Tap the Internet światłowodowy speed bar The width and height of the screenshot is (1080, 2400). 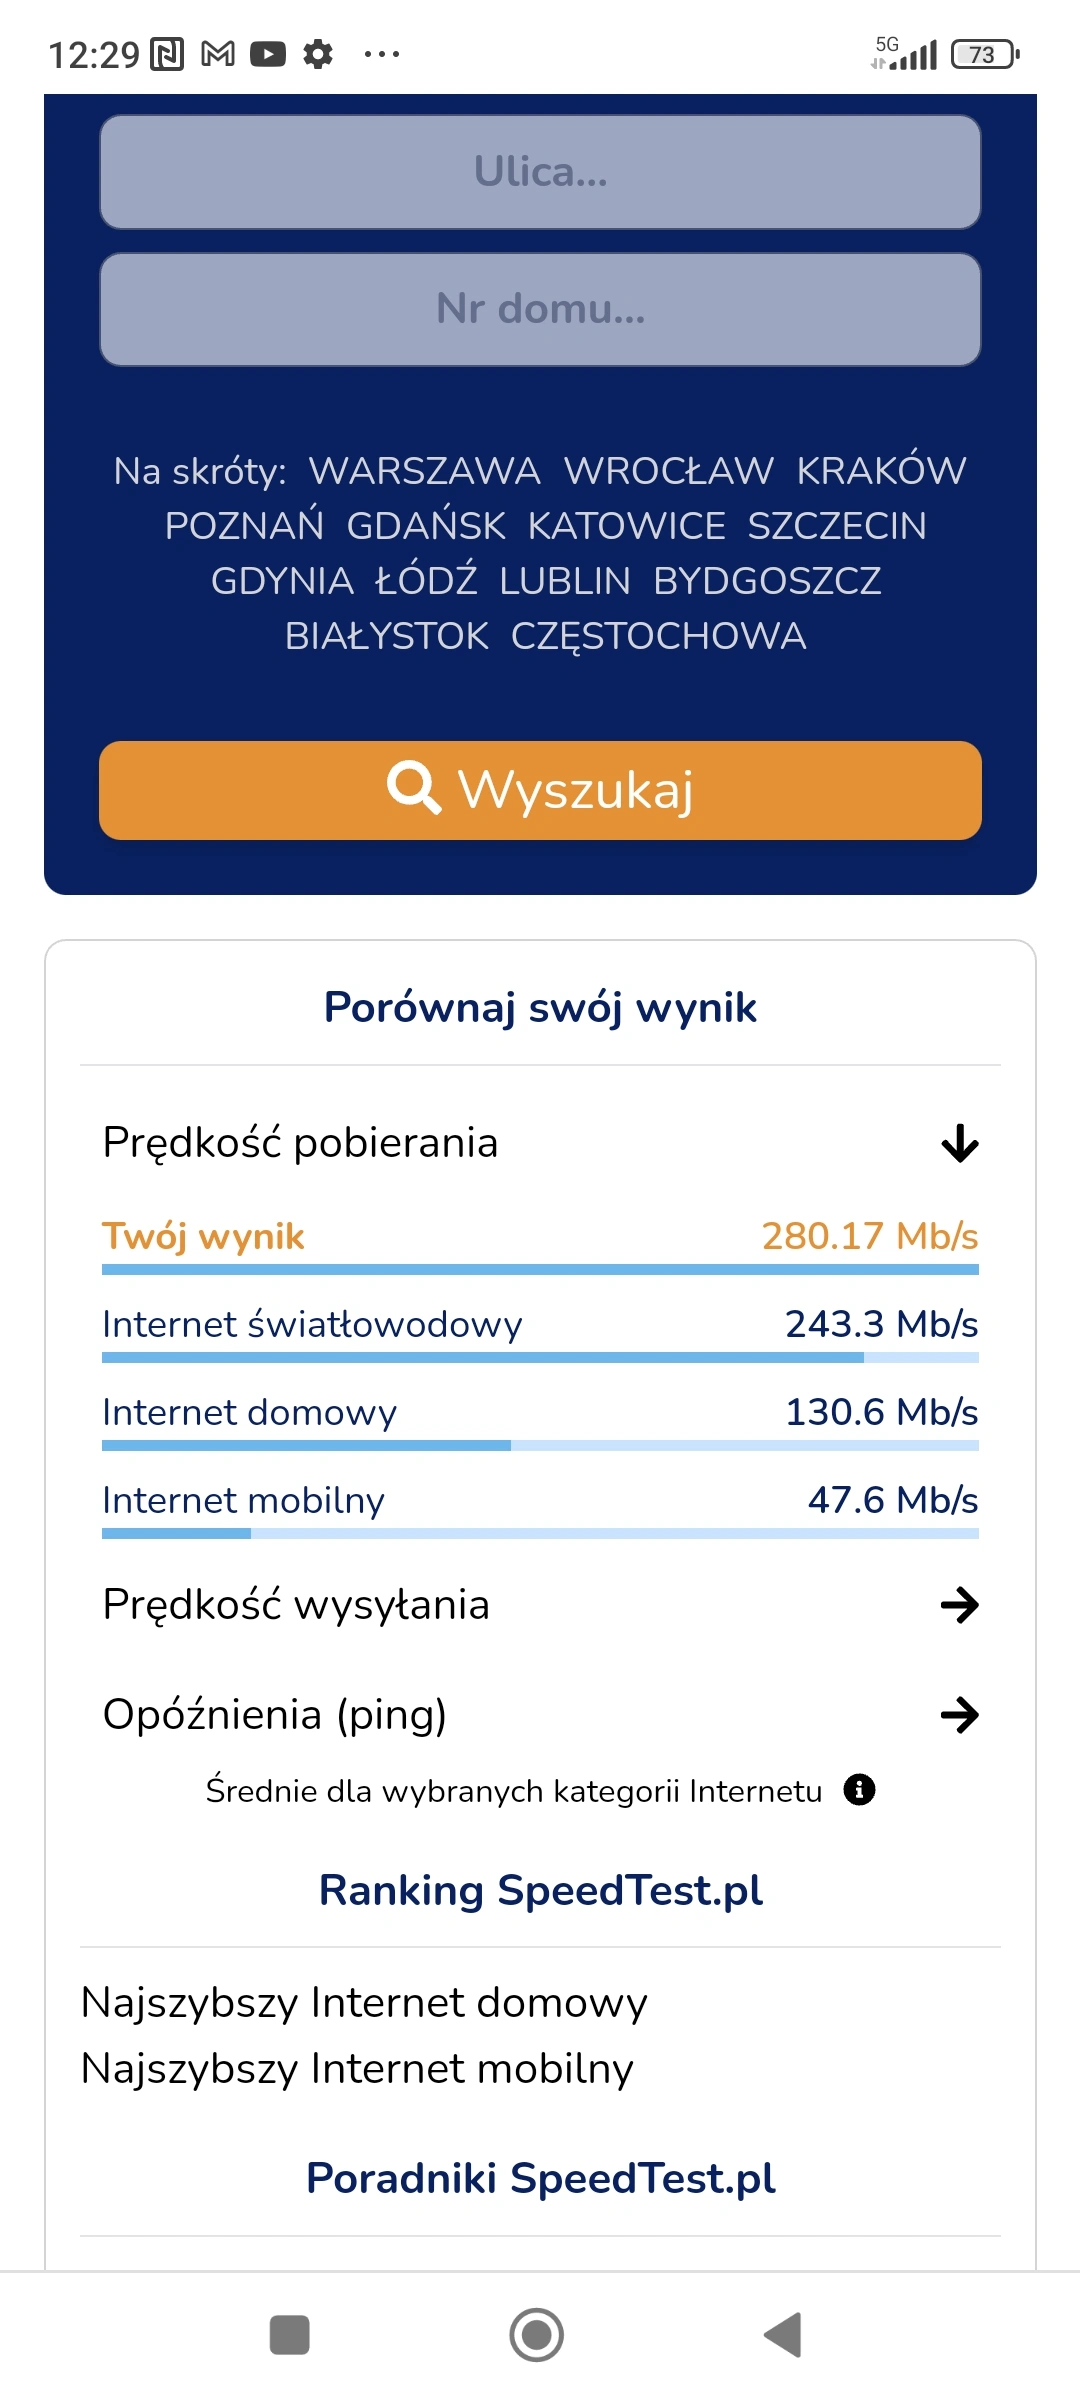[540, 1358]
